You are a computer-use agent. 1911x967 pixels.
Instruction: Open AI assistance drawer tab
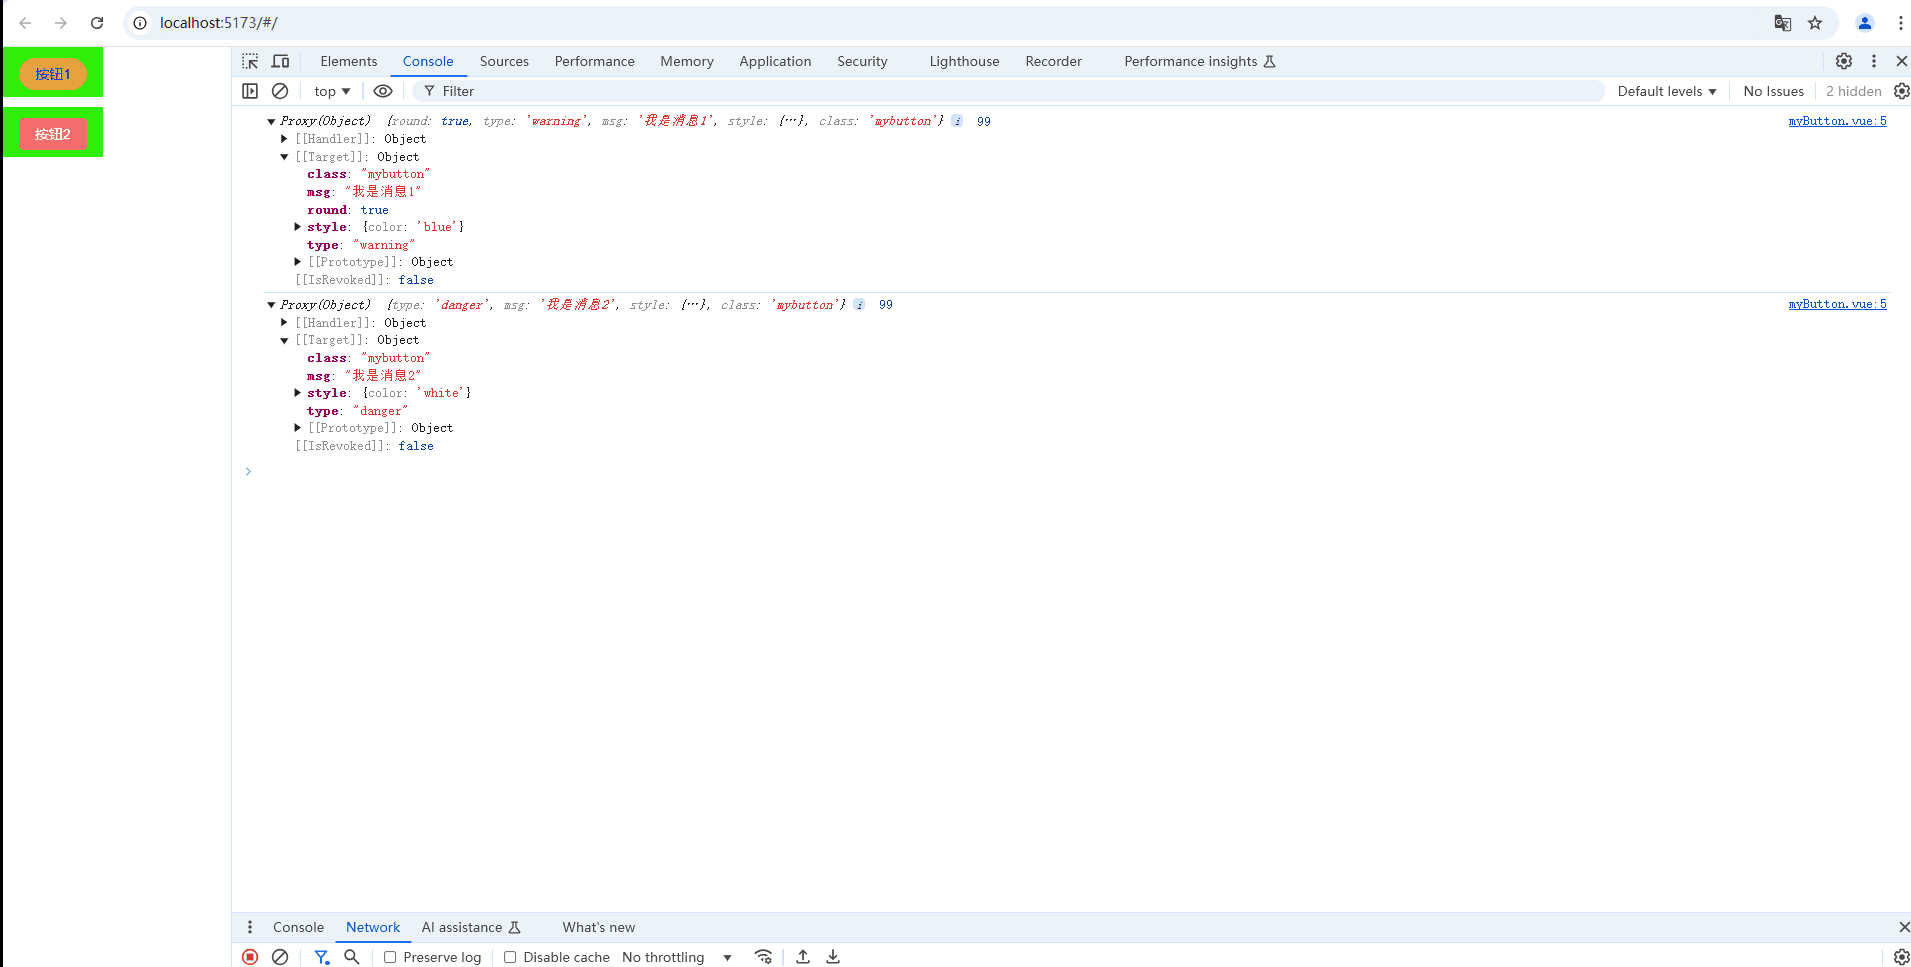[471, 927]
